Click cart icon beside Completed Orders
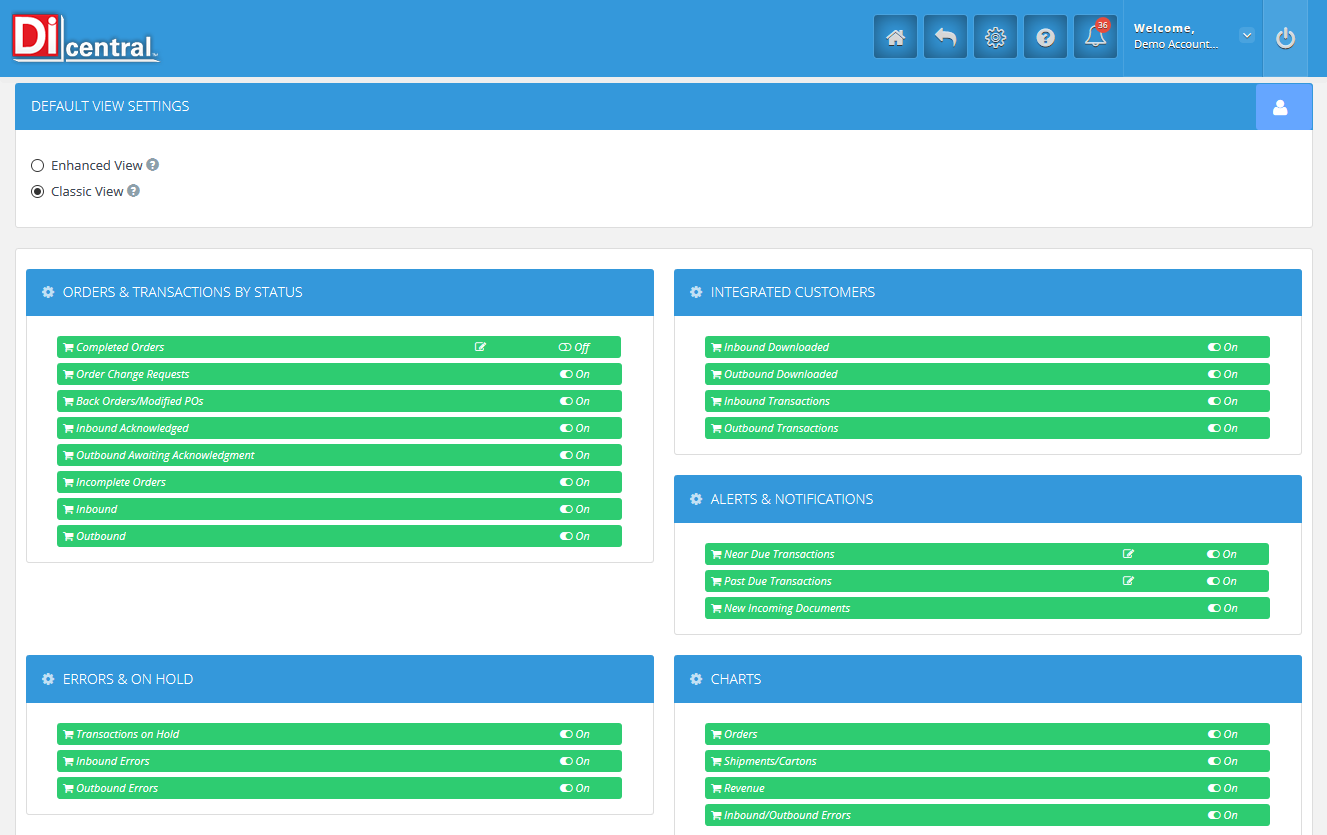 coord(68,347)
